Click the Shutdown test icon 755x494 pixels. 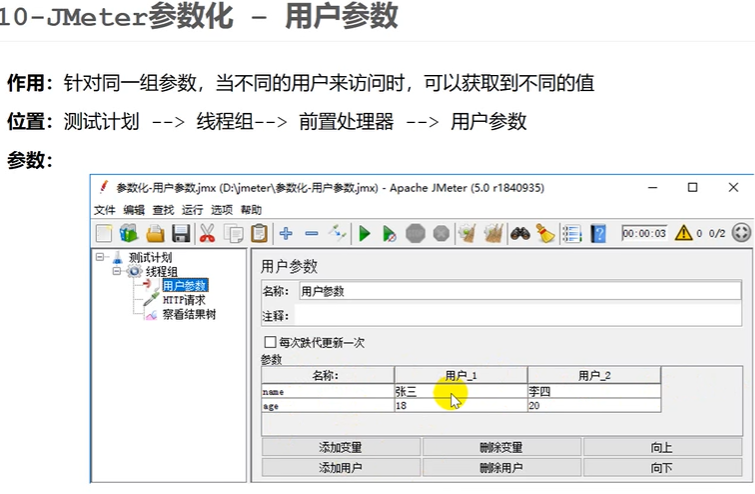pyautogui.click(x=441, y=234)
